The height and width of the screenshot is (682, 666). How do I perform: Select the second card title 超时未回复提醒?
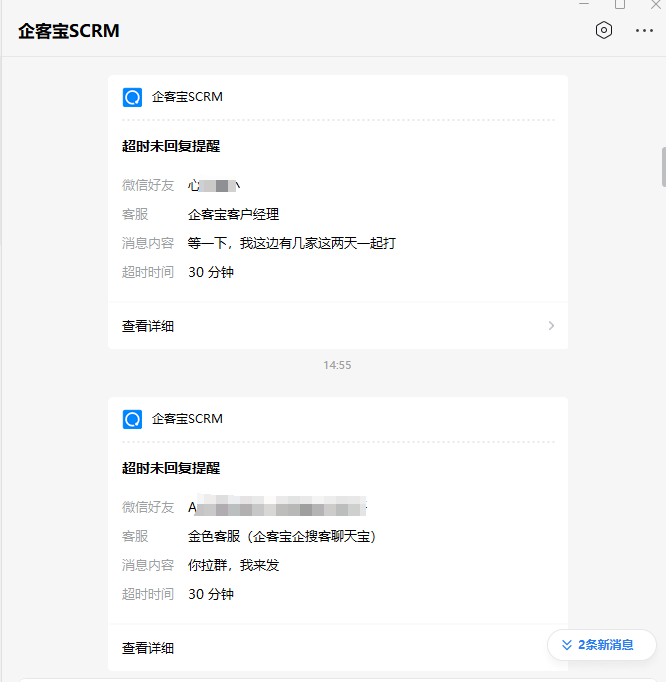[x=171, y=468]
